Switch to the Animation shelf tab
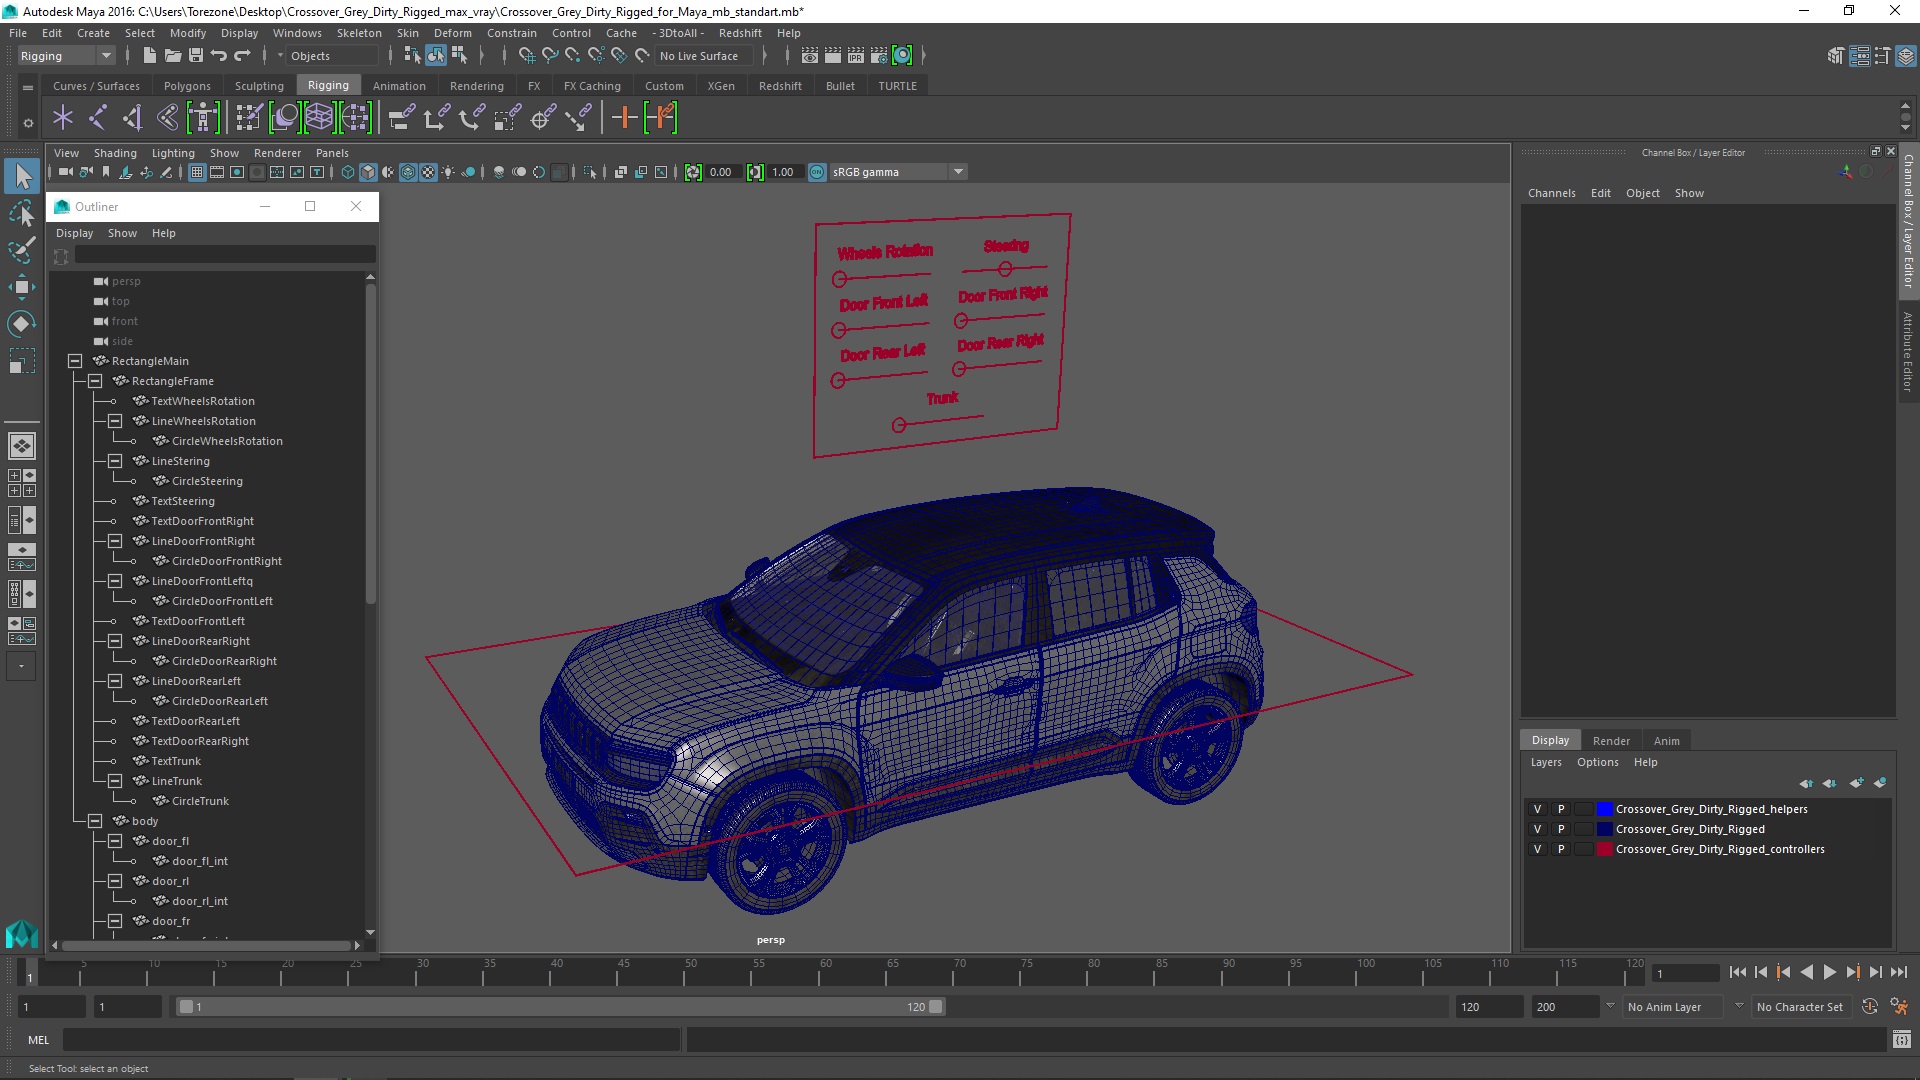 tap(399, 86)
